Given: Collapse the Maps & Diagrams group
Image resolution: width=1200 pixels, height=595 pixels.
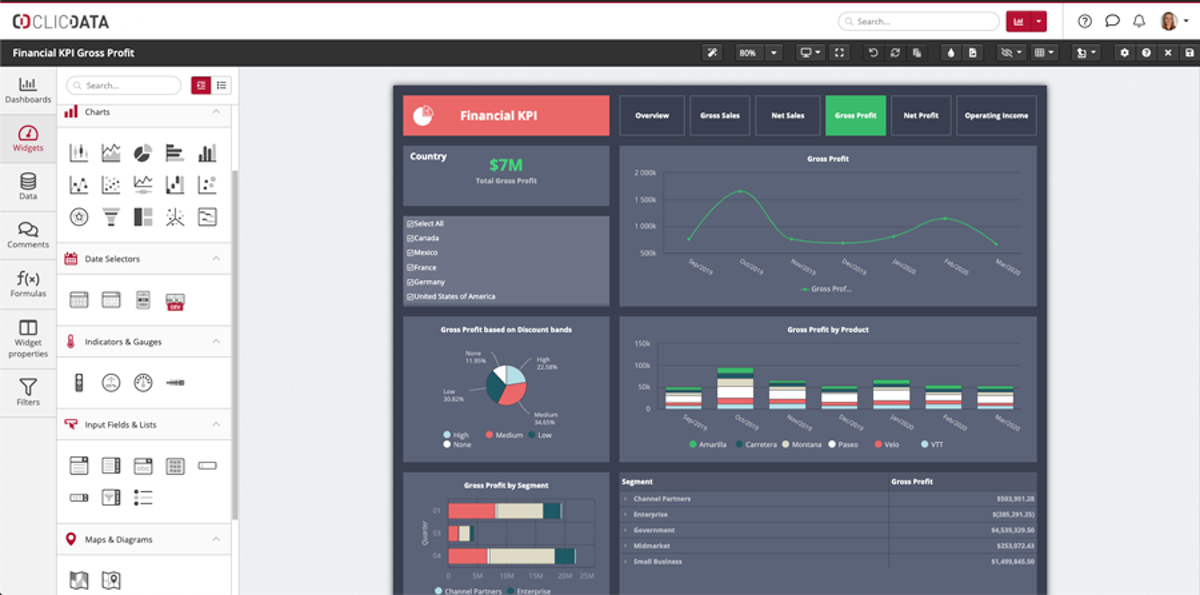Looking at the screenshot, I should pos(216,540).
